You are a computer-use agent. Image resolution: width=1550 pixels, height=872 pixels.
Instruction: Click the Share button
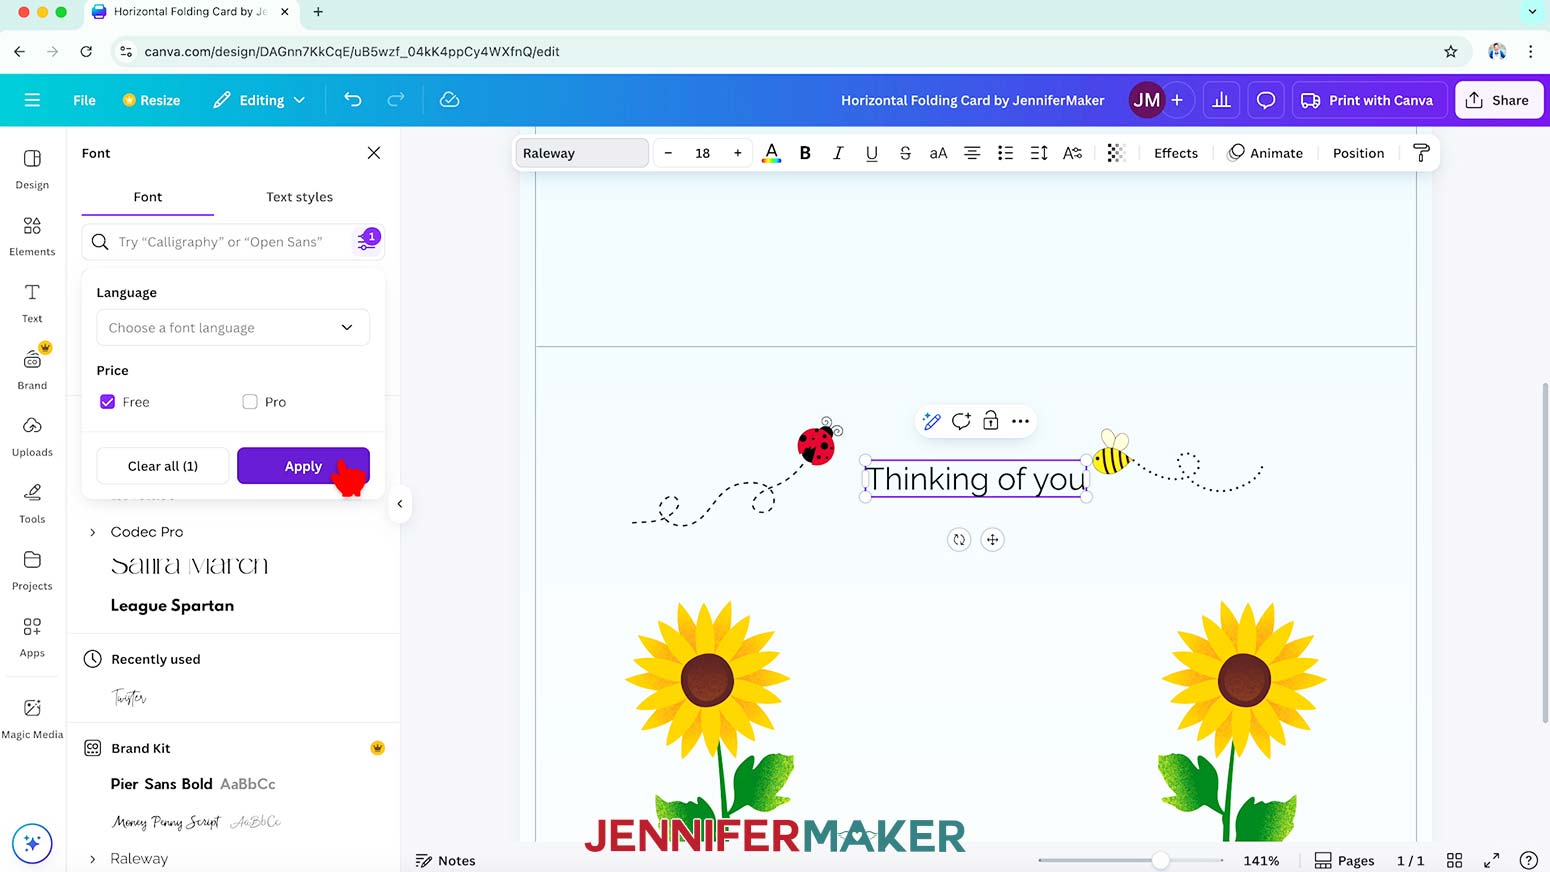pyautogui.click(x=1498, y=100)
